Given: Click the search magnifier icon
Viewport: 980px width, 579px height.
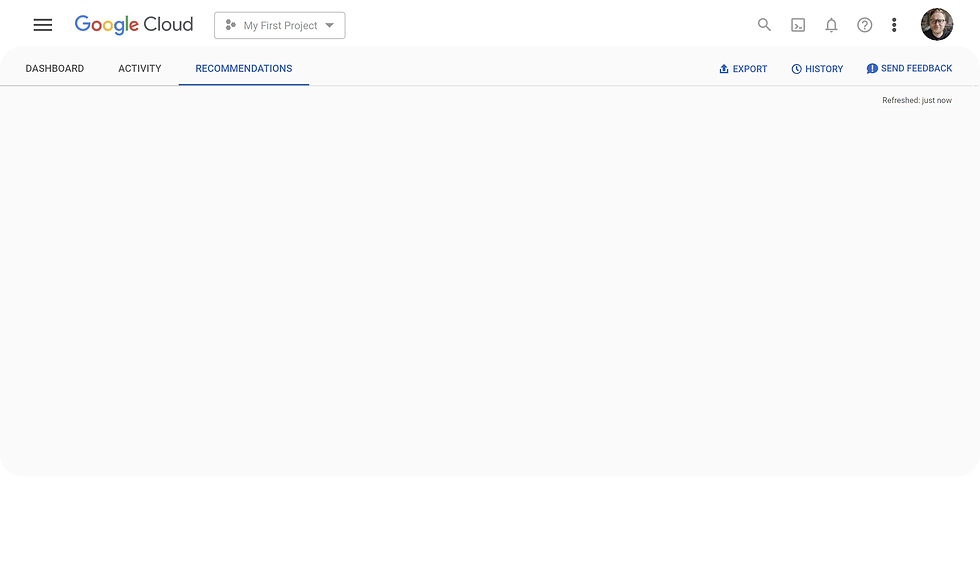Looking at the screenshot, I should [764, 25].
